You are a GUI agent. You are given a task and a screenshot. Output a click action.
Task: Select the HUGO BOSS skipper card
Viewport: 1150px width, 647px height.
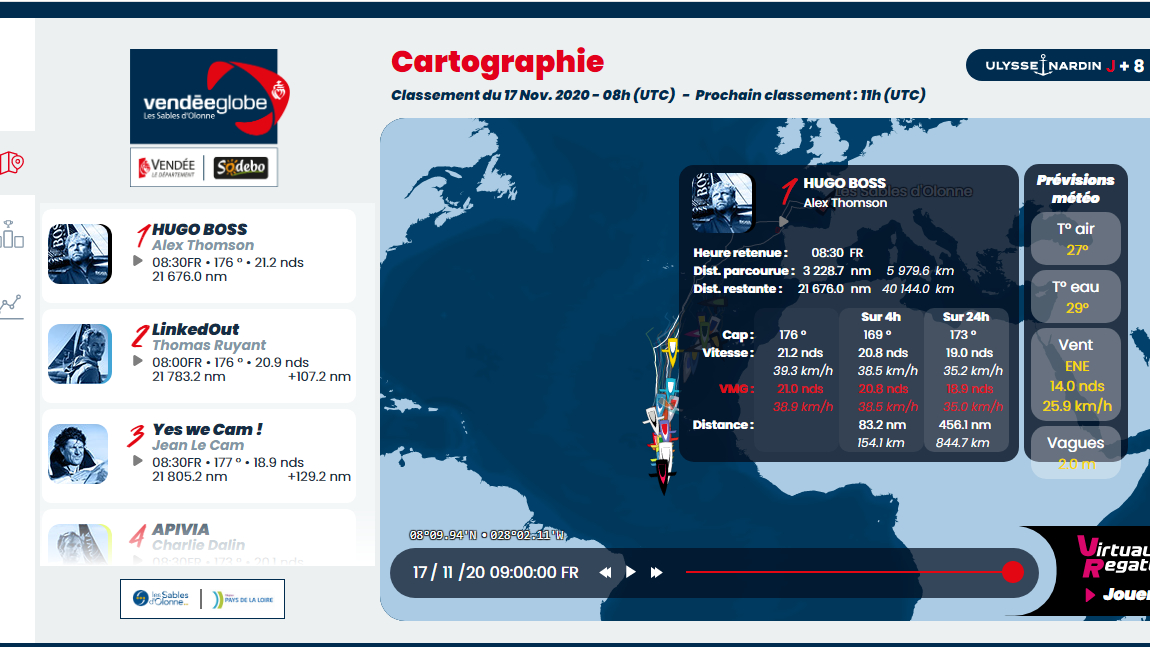[x=199, y=256]
